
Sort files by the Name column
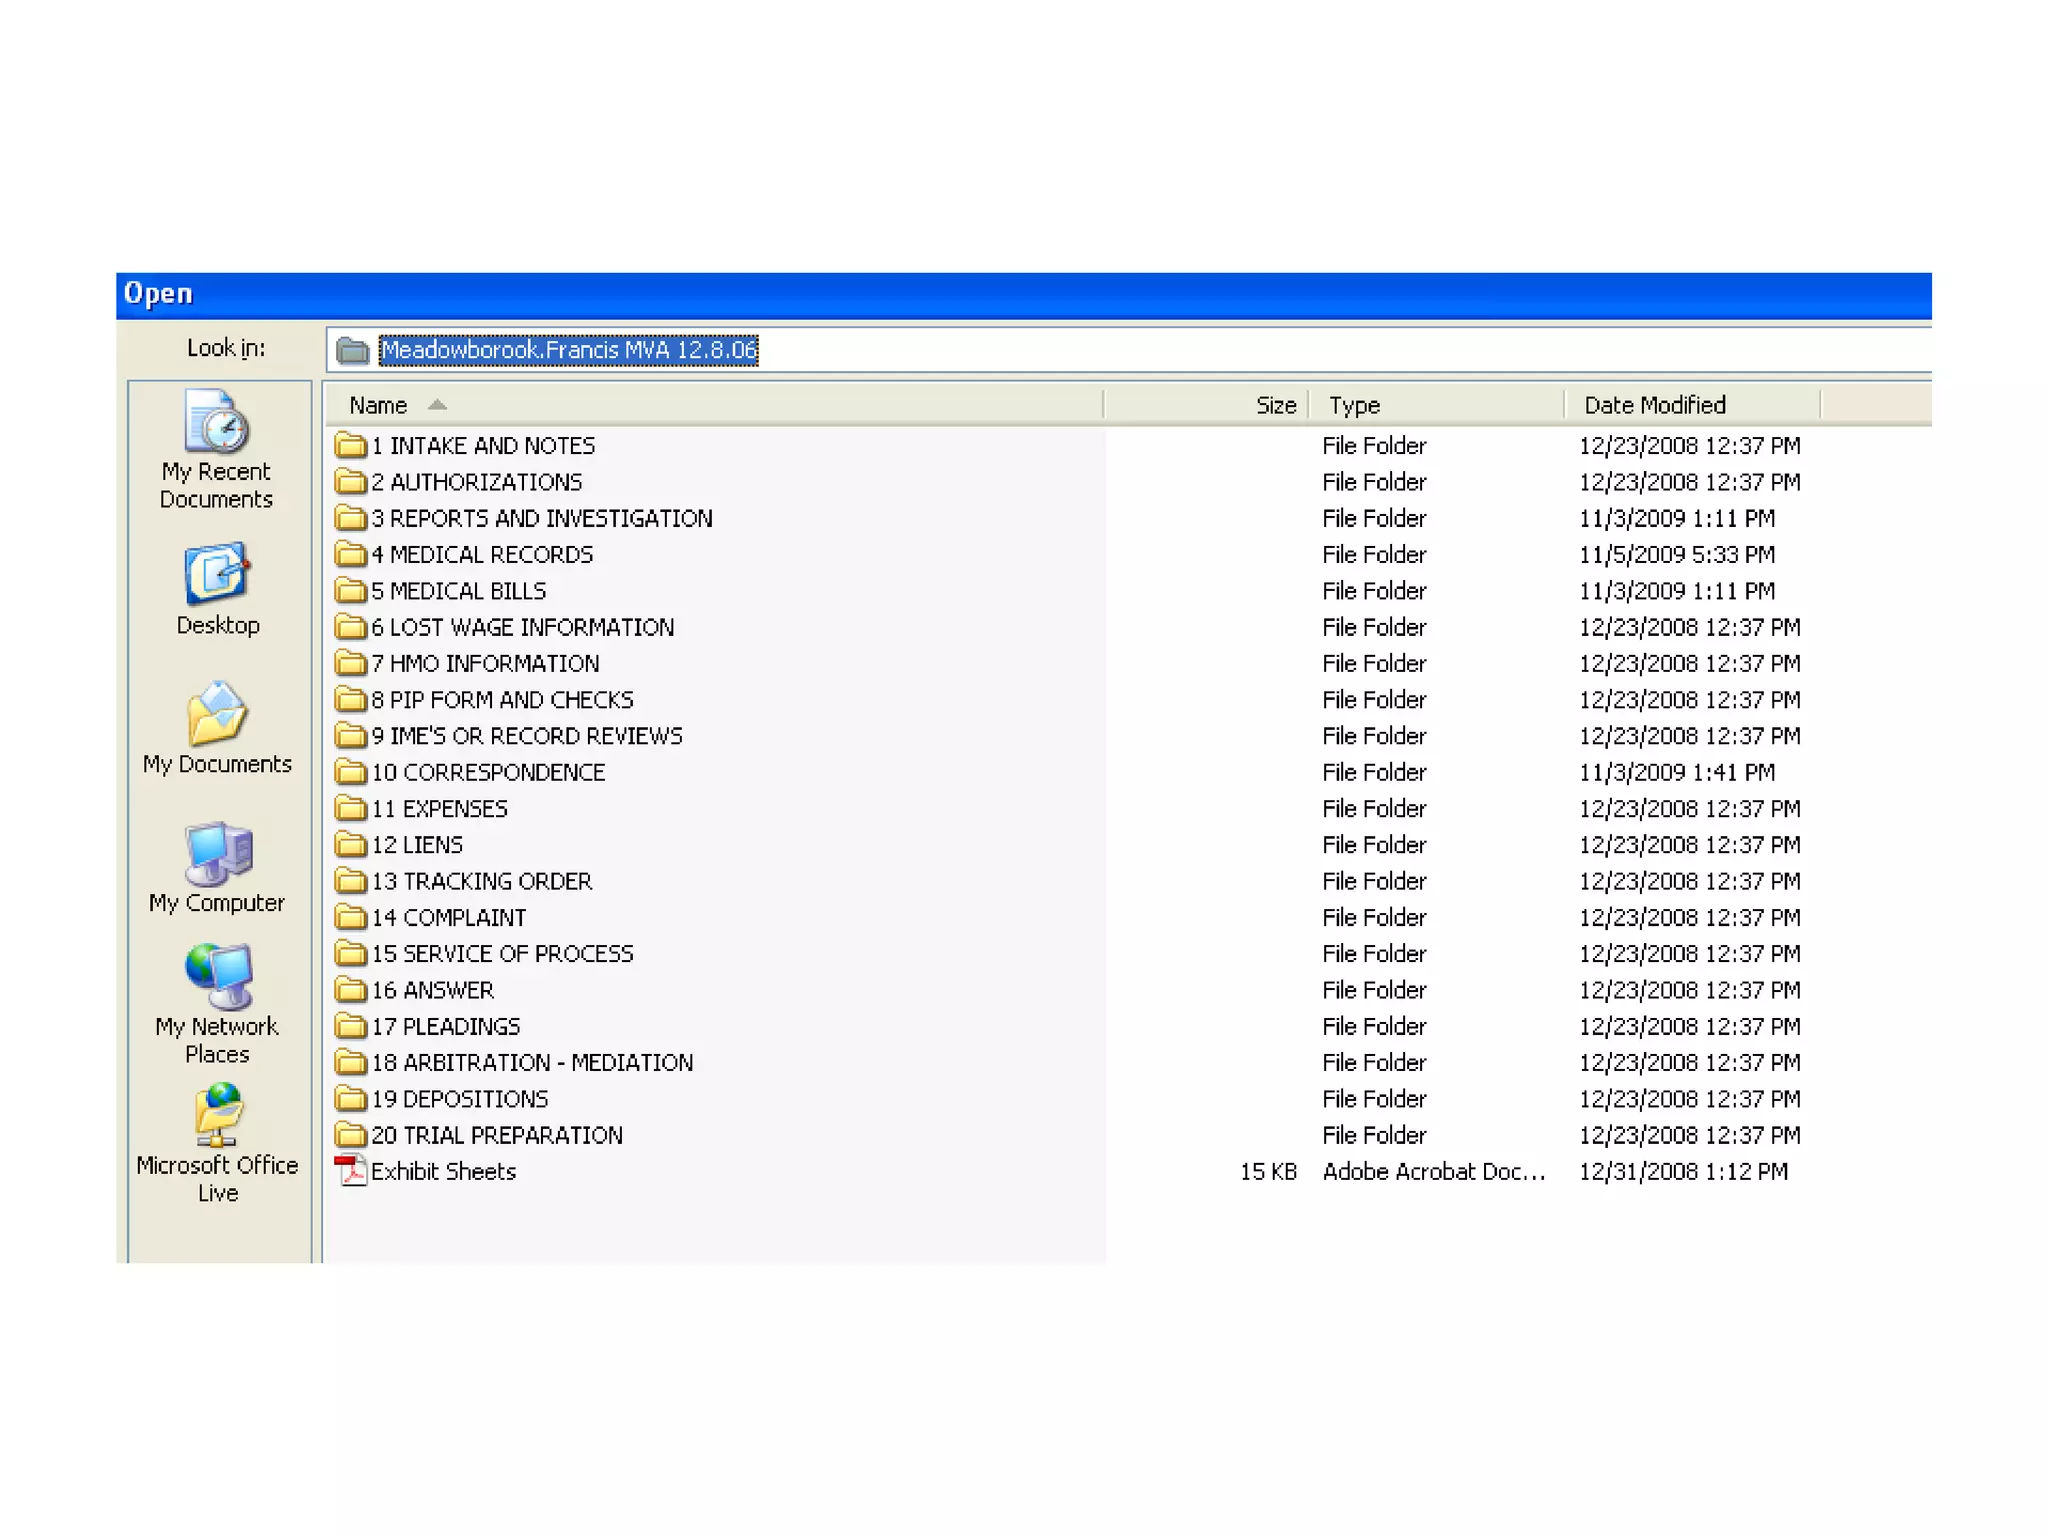[378, 405]
